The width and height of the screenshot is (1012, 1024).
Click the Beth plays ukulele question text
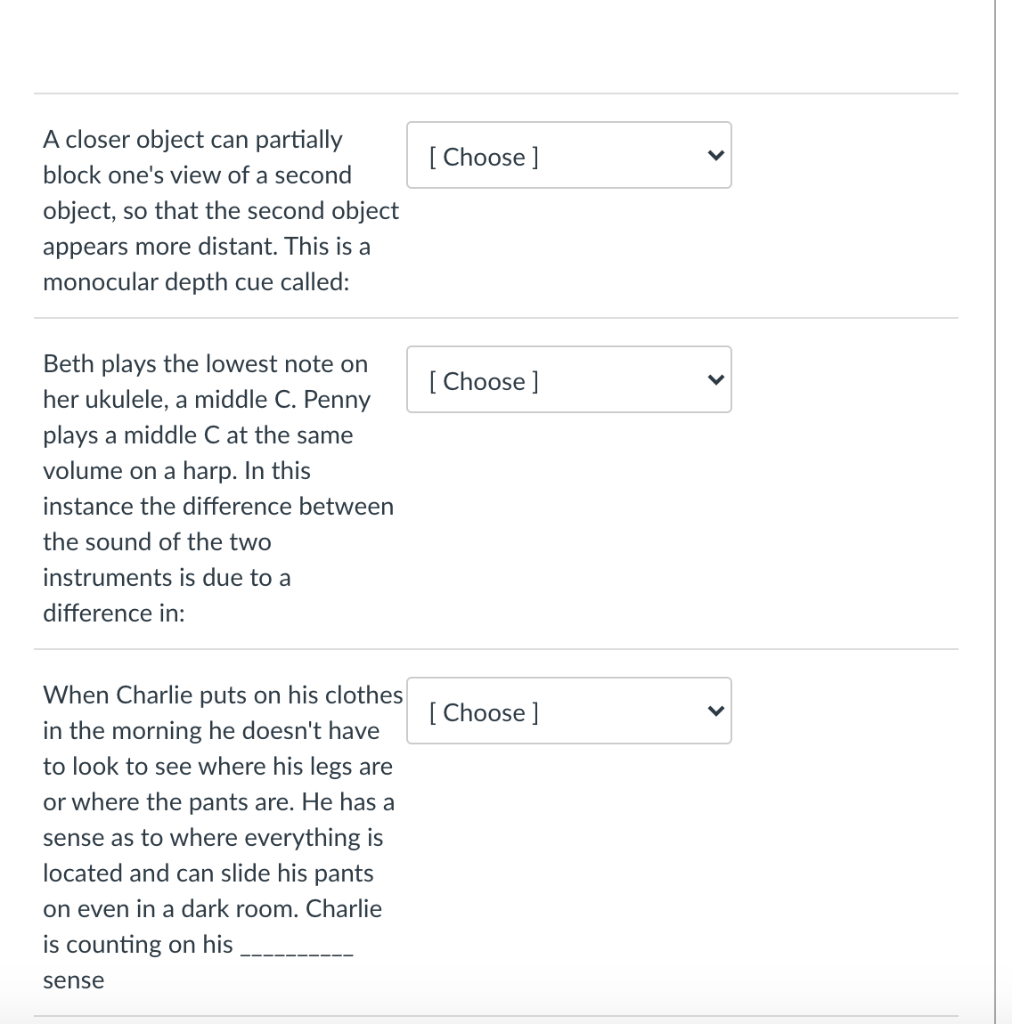(x=220, y=488)
